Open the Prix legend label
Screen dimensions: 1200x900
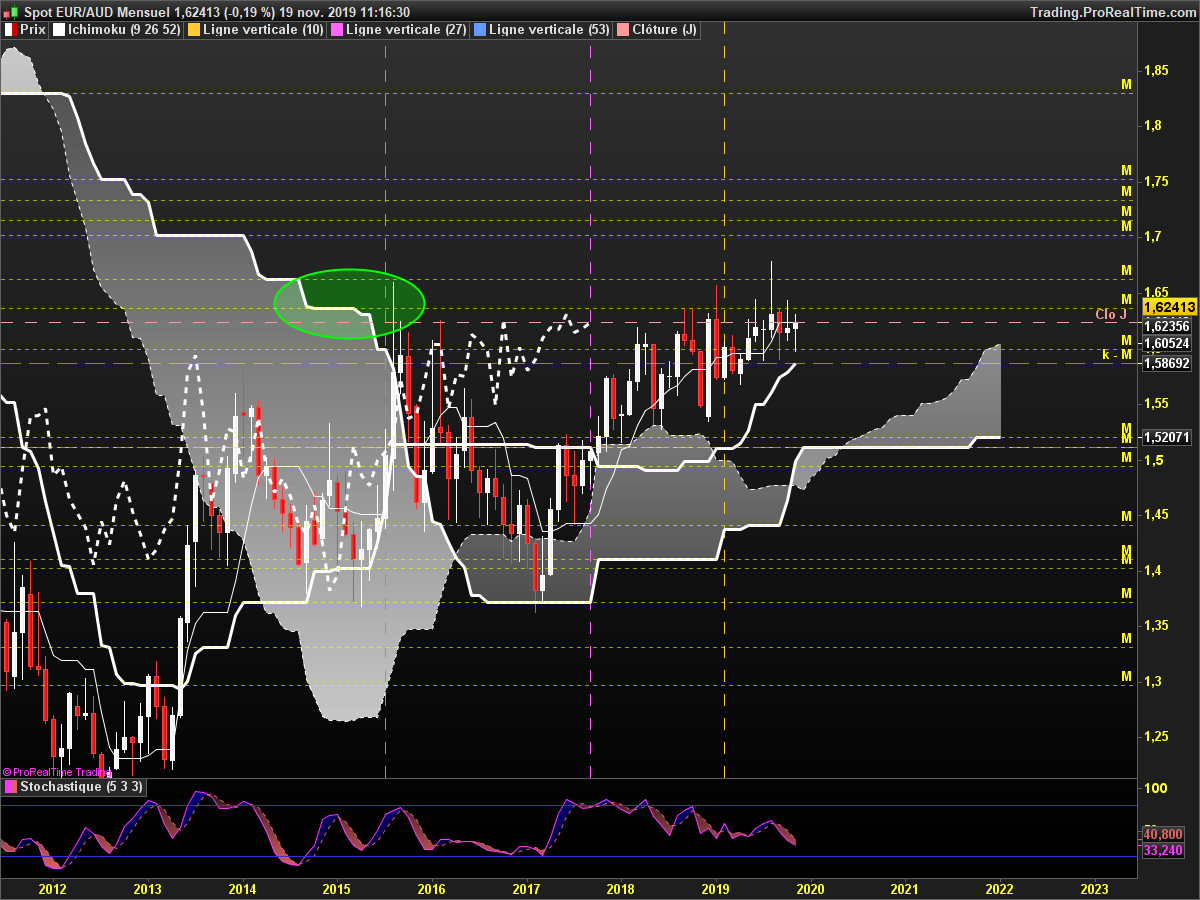coord(33,30)
